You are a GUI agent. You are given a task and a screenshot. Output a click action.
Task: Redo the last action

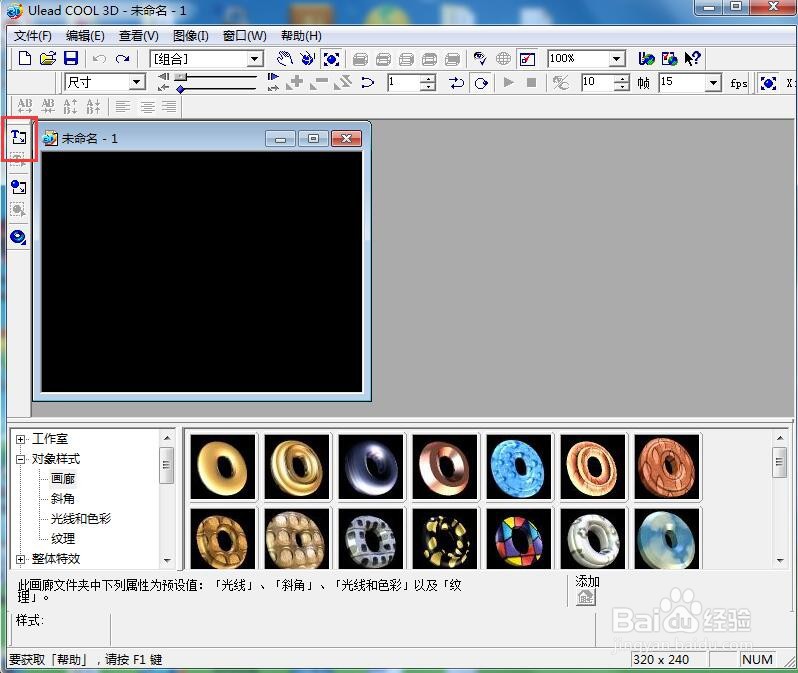pyautogui.click(x=122, y=59)
